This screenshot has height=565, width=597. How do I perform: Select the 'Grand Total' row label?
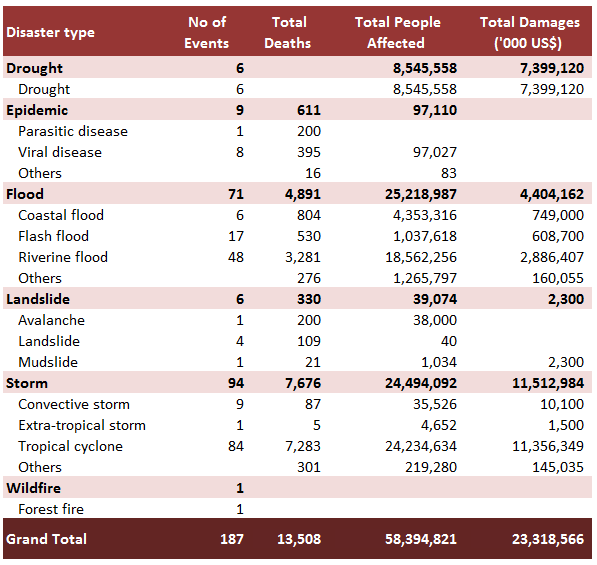[46, 539]
